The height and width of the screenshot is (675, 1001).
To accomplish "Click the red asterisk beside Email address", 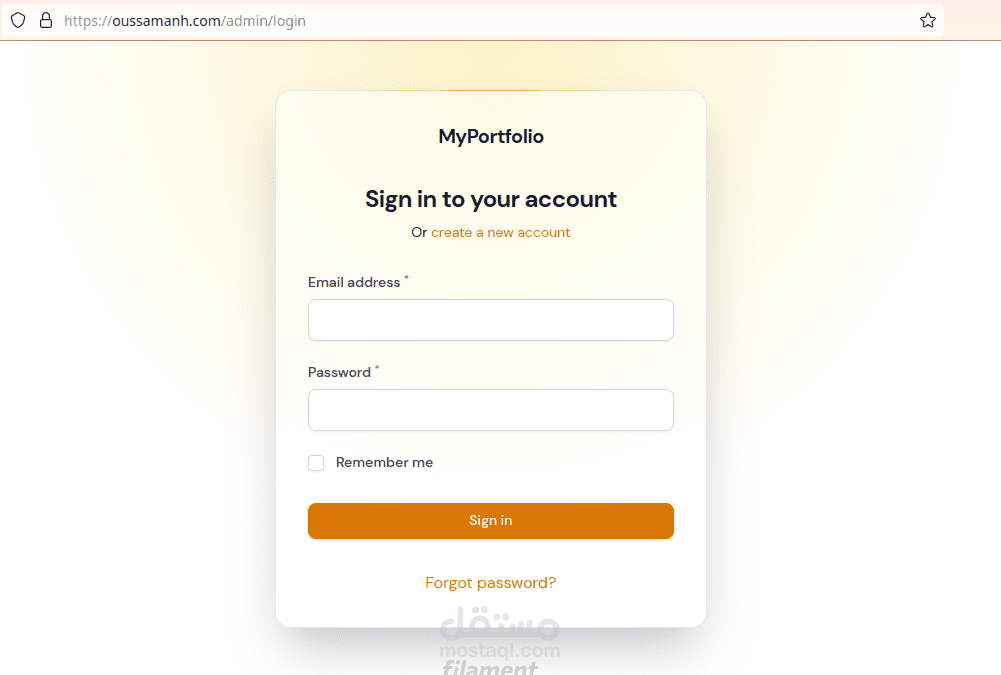I will coord(406,279).
